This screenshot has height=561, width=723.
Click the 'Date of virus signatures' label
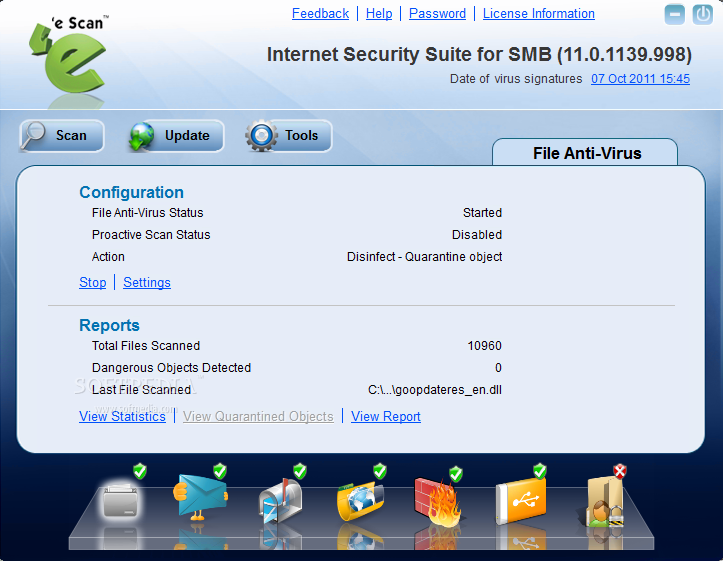pos(516,79)
